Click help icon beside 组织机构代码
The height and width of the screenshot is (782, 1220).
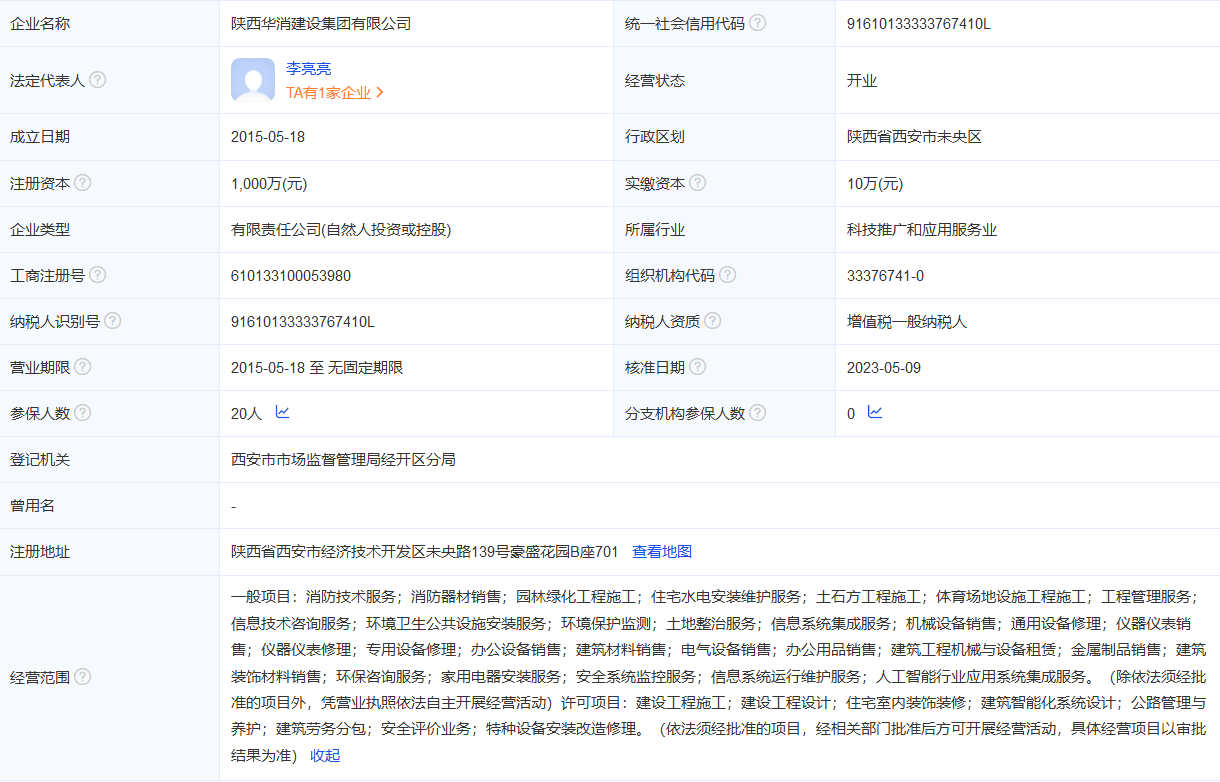[x=727, y=275]
